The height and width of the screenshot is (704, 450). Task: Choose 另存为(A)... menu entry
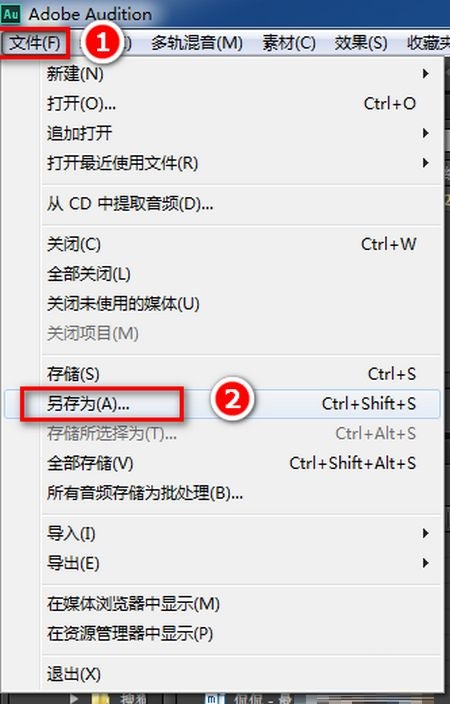pos(223,404)
